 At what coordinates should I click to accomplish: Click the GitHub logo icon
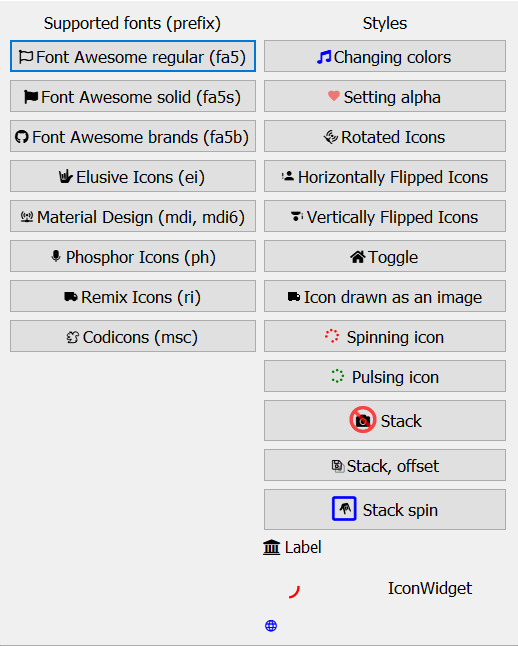click(x=22, y=137)
